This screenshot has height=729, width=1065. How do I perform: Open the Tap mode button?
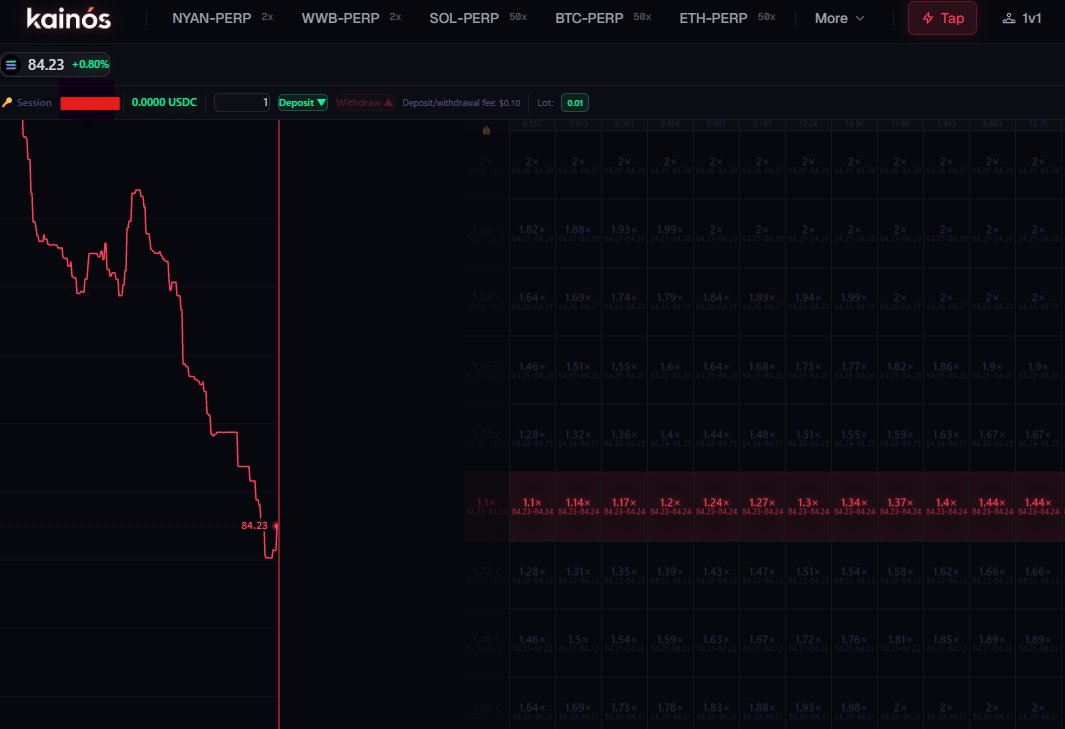click(x=942, y=18)
